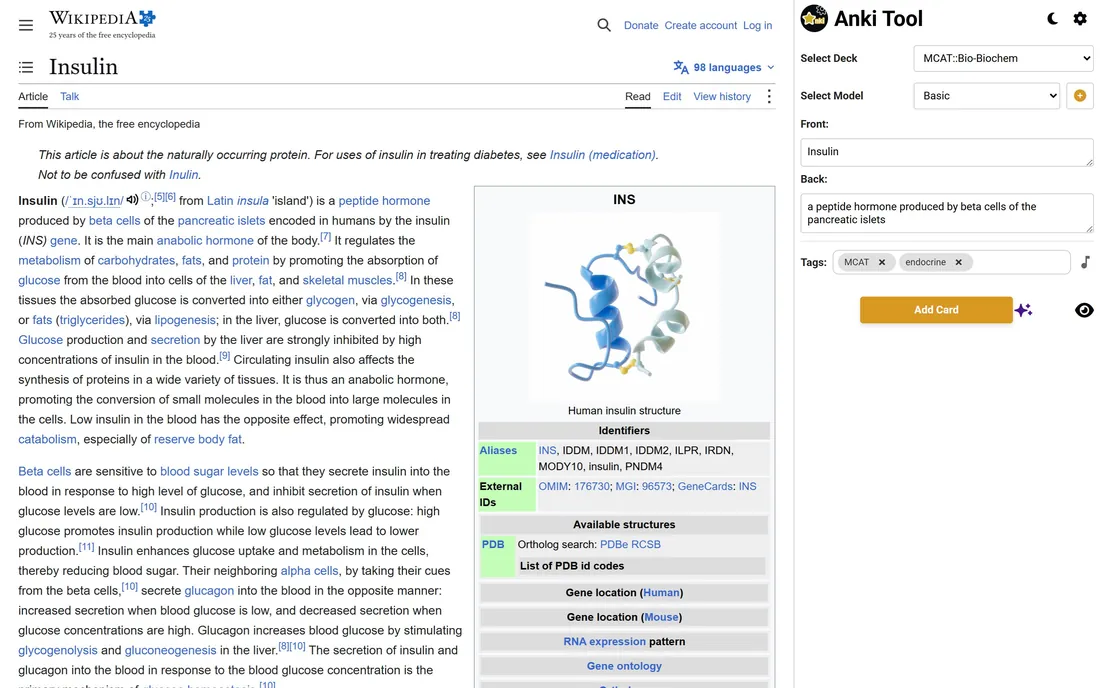The width and height of the screenshot is (1100, 688).
Task: Open the vertical three-dot tools menu
Action: 769,96
